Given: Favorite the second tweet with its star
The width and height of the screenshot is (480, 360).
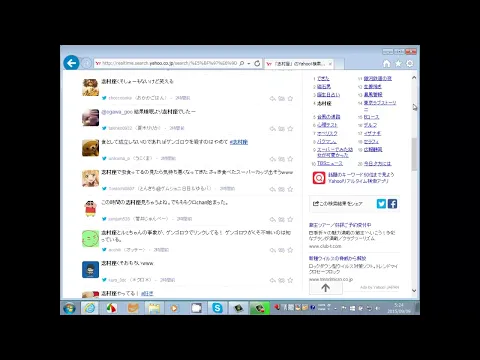Looking at the screenshot, I should (290, 129).
